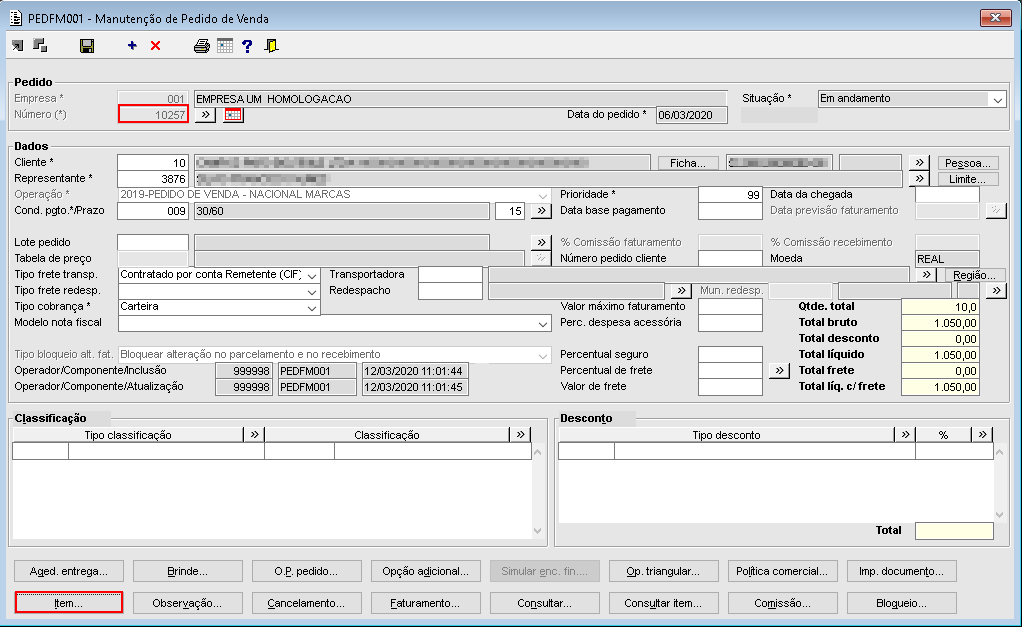Open the Representante lookup arrows before Limite button
The height and width of the screenshot is (627, 1022).
point(919,179)
